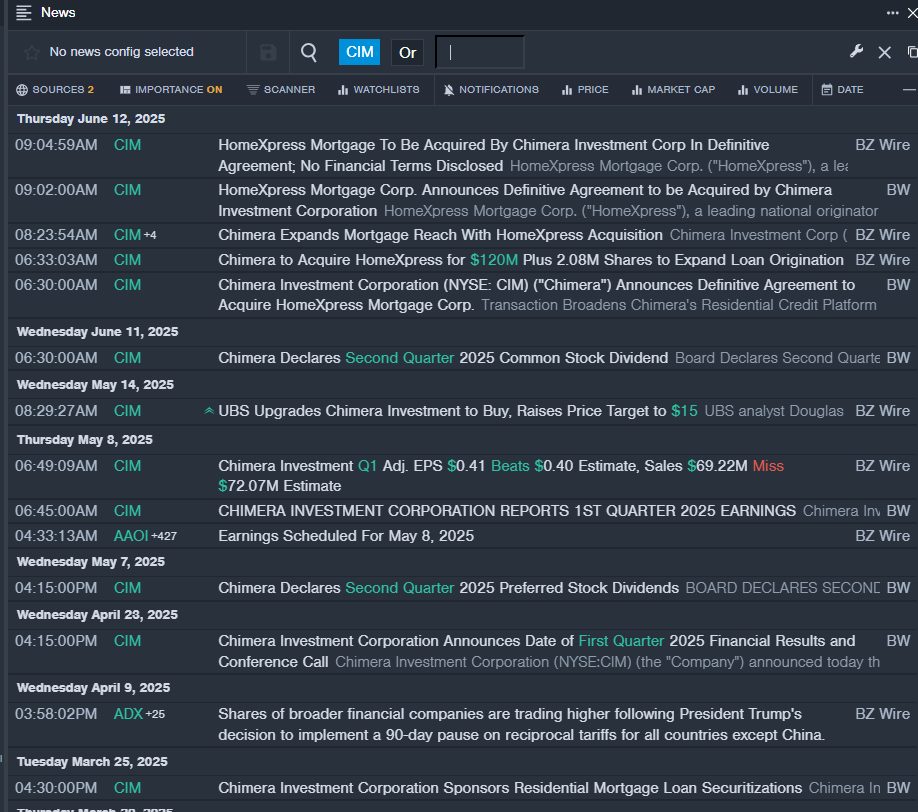
Task: Click the News panel title
Action: (58, 13)
